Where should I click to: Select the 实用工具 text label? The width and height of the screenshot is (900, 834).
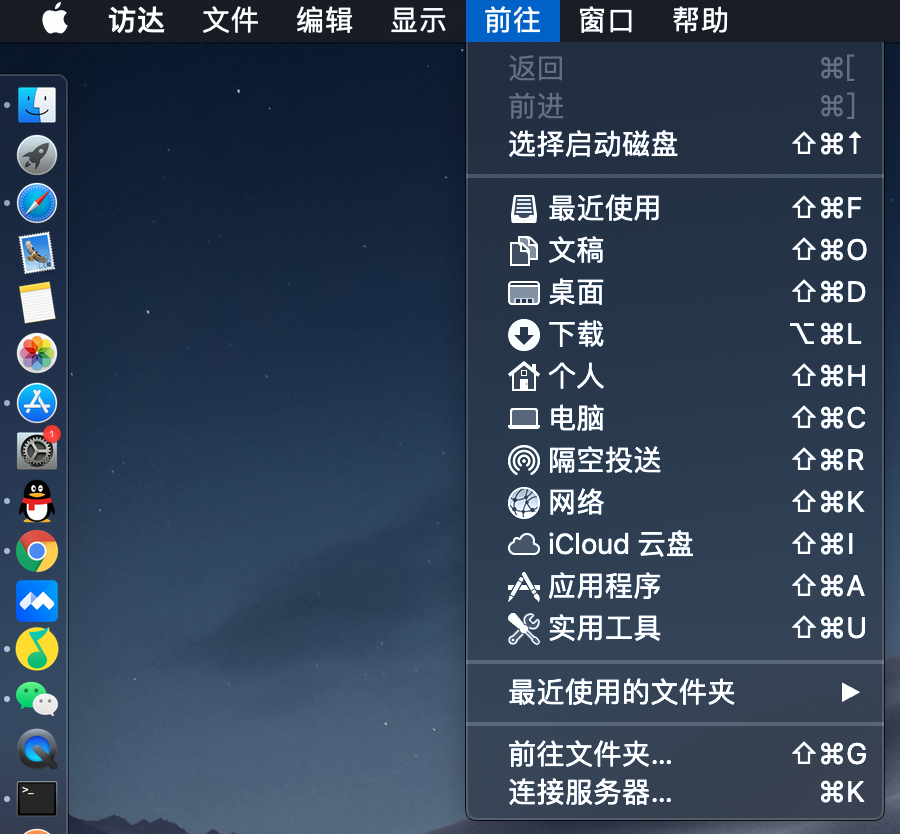pyautogui.click(x=604, y=629)
